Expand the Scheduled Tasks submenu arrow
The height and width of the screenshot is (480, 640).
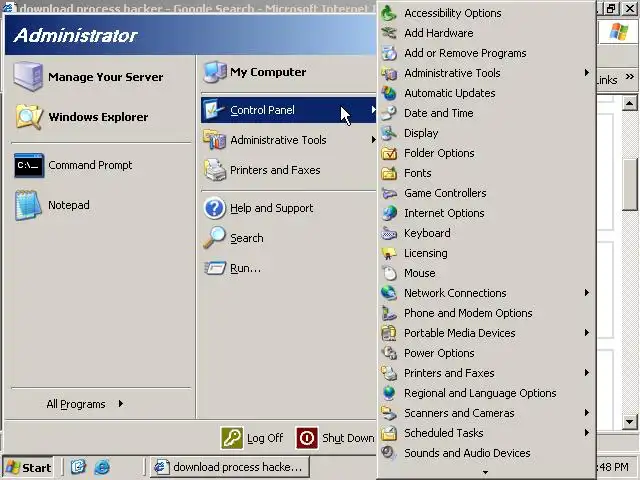coord(587,433)
